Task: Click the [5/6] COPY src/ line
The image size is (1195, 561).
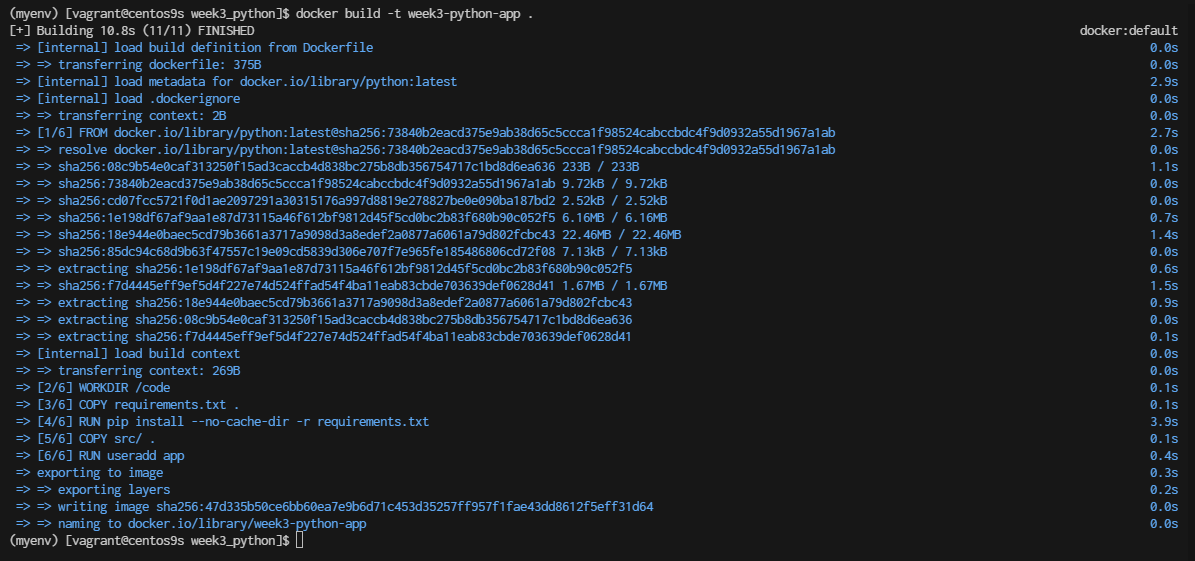Action: pos(86,438)
